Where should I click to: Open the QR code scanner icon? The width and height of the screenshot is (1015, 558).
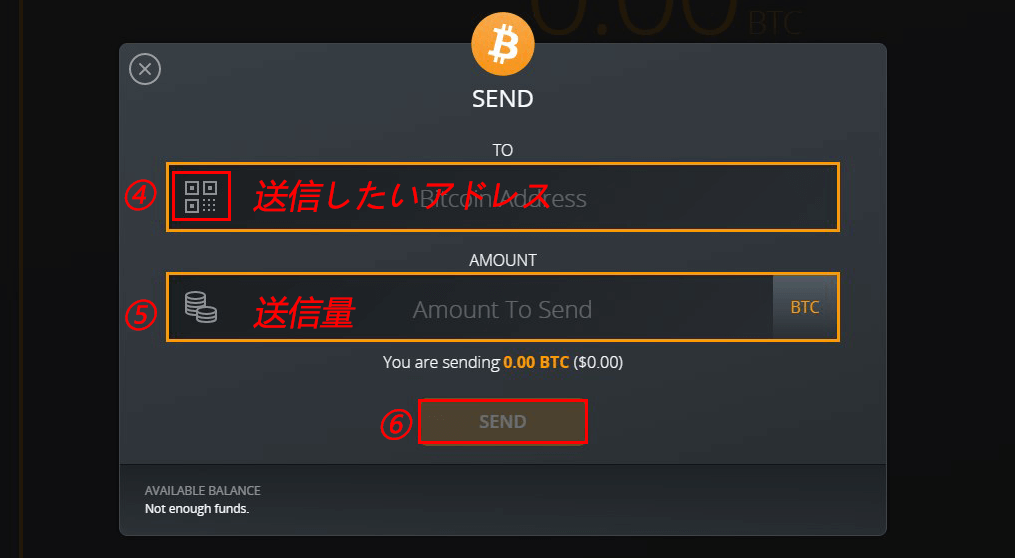201,197
